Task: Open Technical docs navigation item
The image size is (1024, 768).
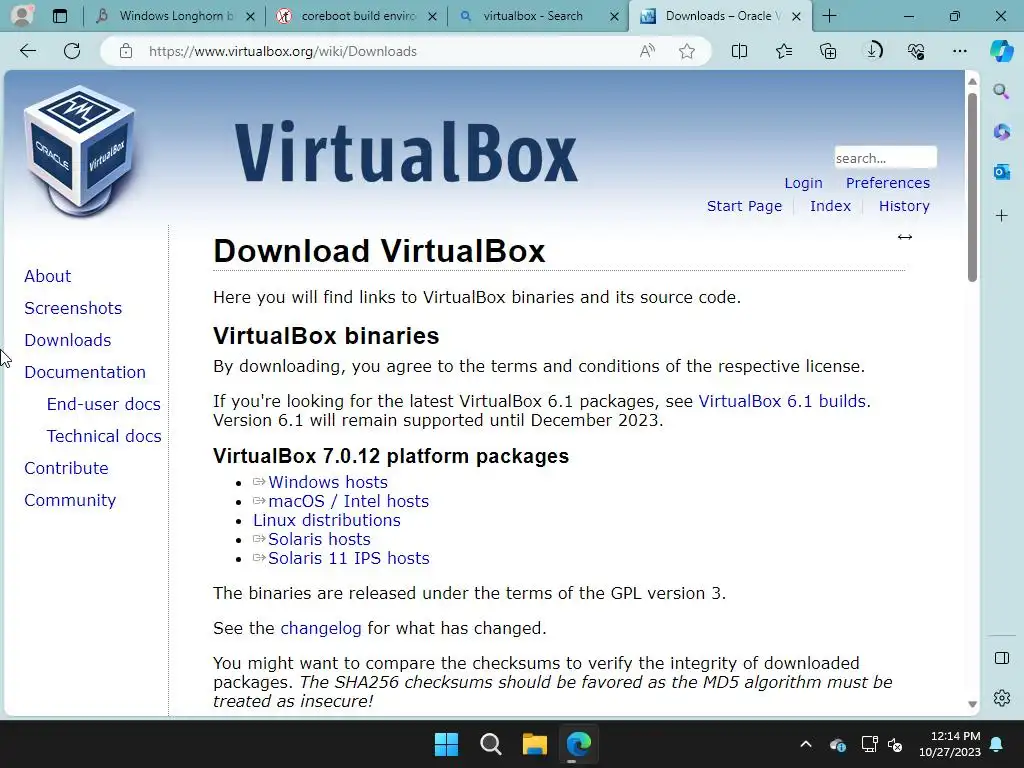Action: pyautogui.click(x=104, y=436)
